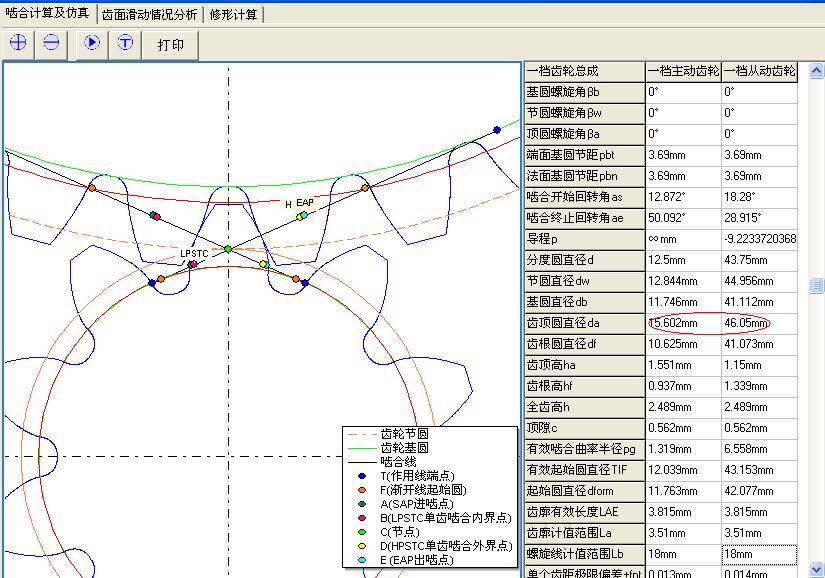Go to the 修形计算 tab
The image size is (825, 578).
233,15
